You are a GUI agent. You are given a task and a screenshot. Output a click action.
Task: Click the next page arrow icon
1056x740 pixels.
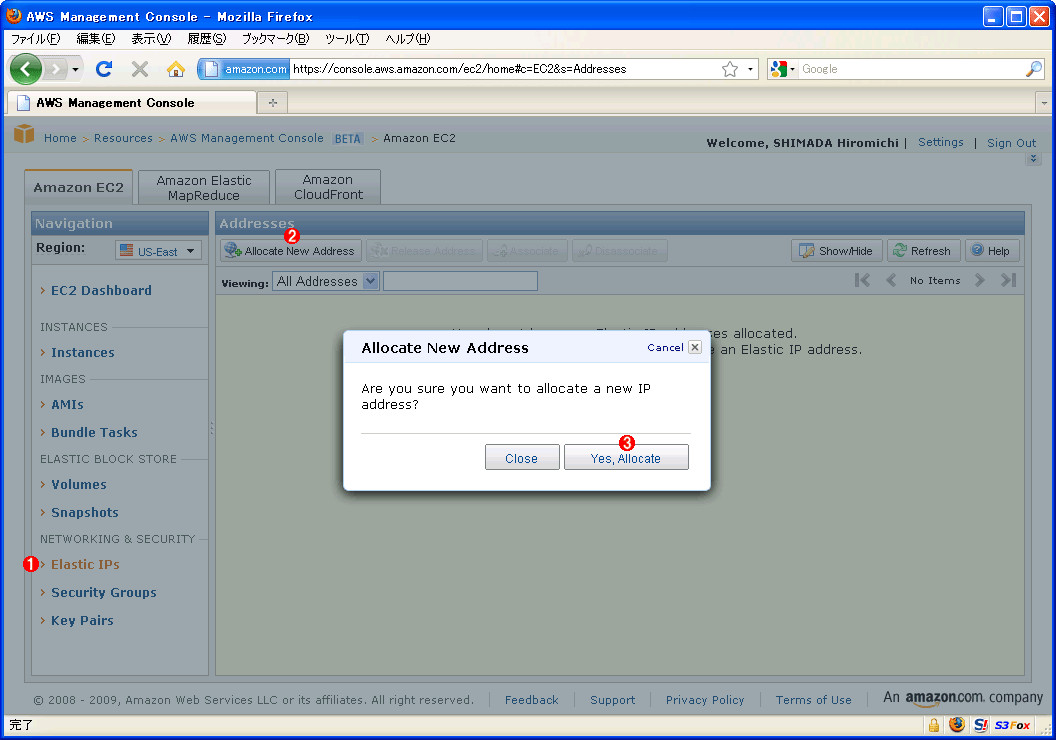point(980,280)
